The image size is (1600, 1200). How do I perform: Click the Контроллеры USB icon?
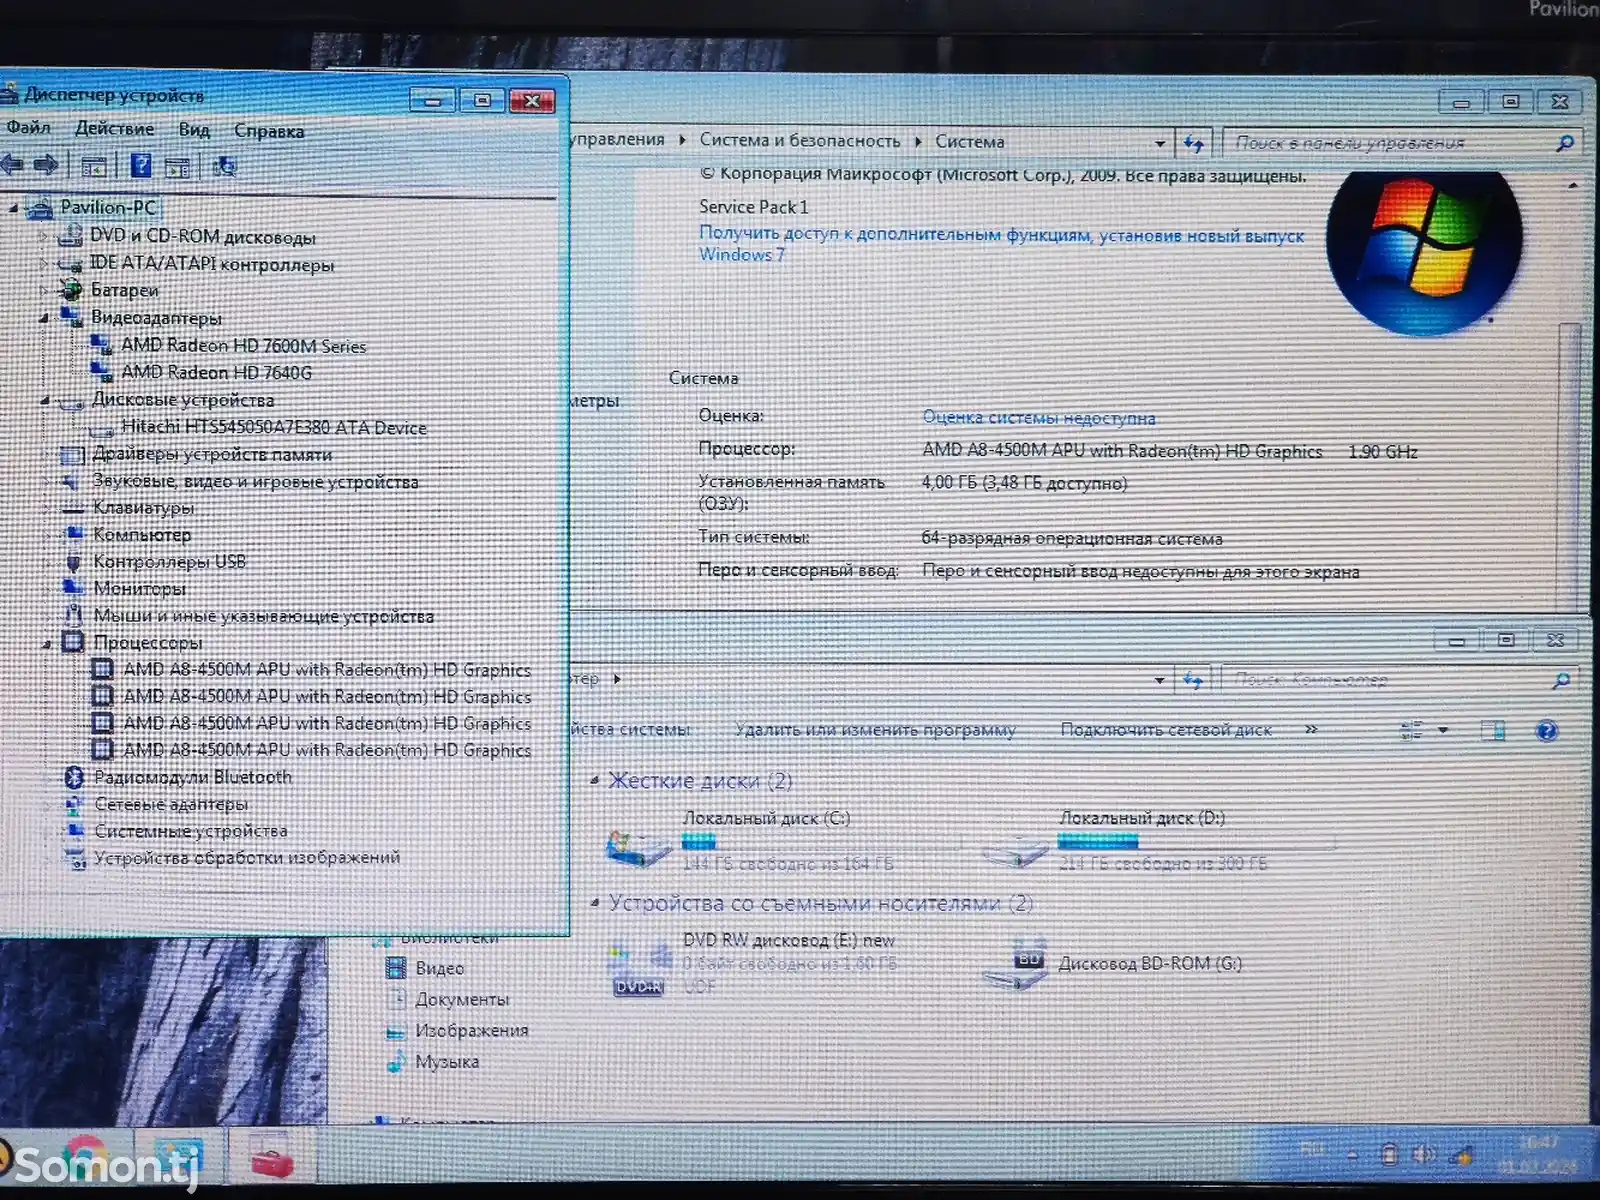coord(73,562)
